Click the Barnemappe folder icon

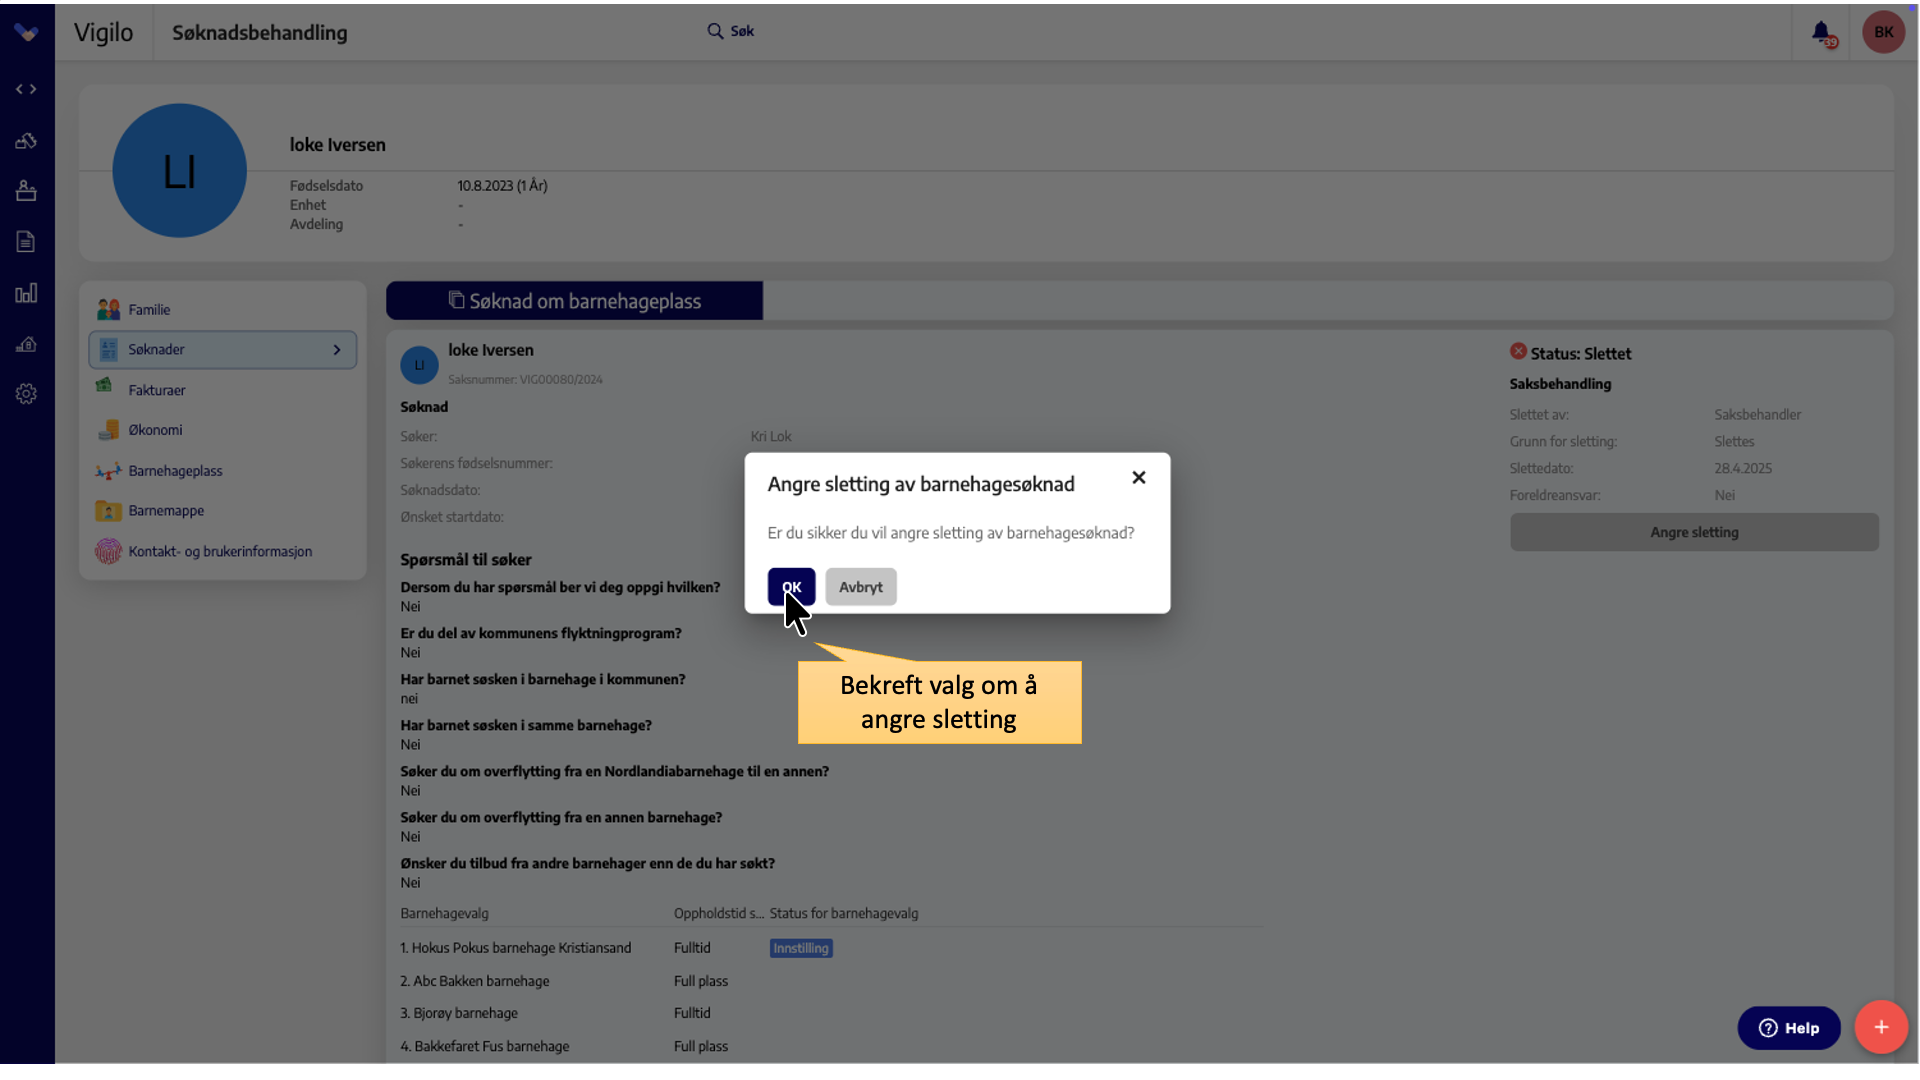[108, 511]
